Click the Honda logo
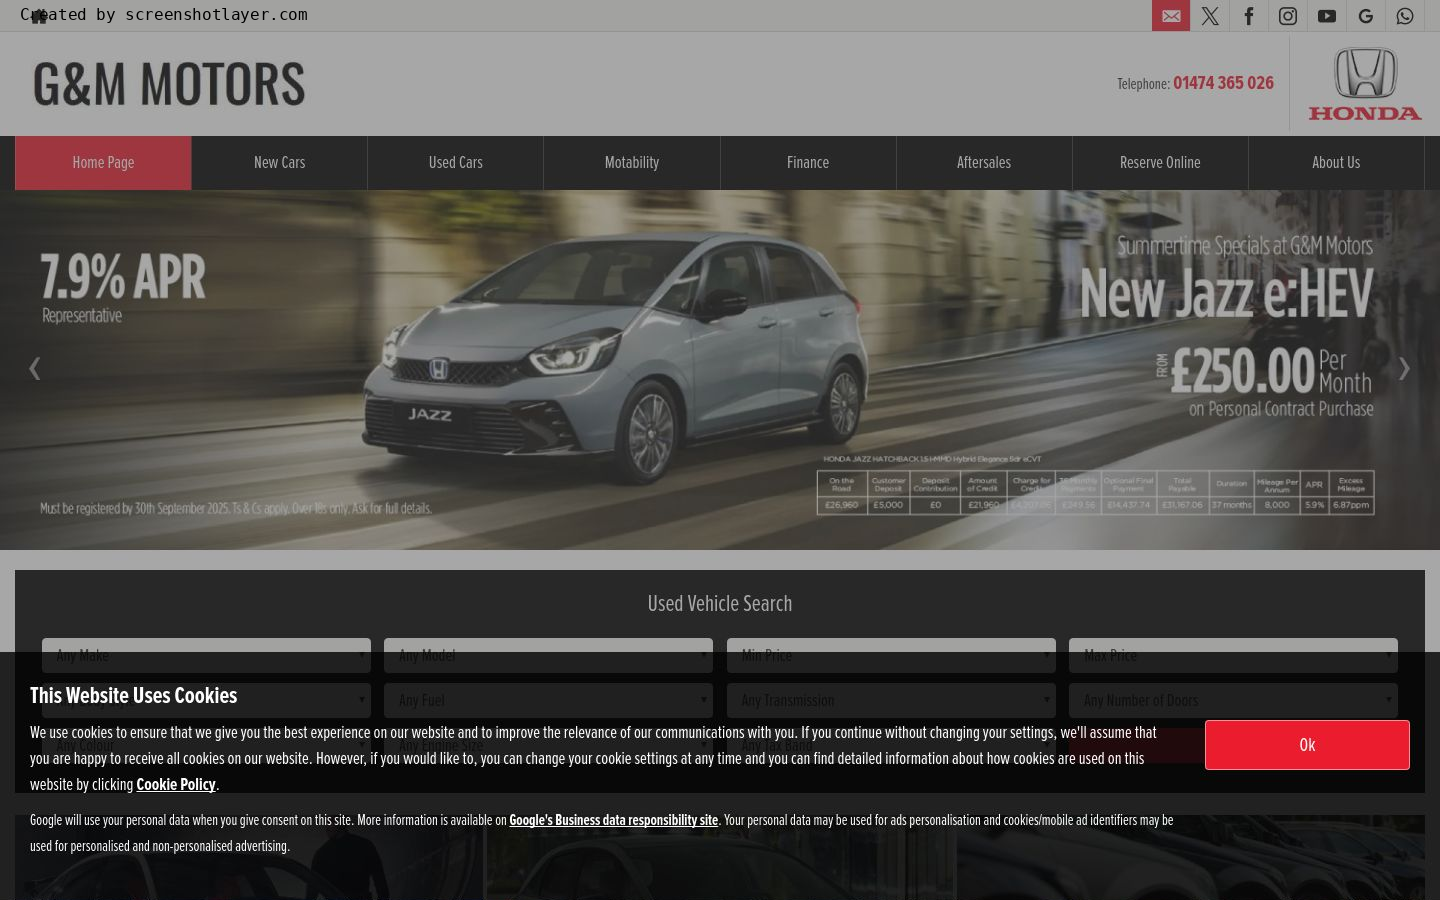Screen dimensions: 1440x900 [x=1365, y=84]
